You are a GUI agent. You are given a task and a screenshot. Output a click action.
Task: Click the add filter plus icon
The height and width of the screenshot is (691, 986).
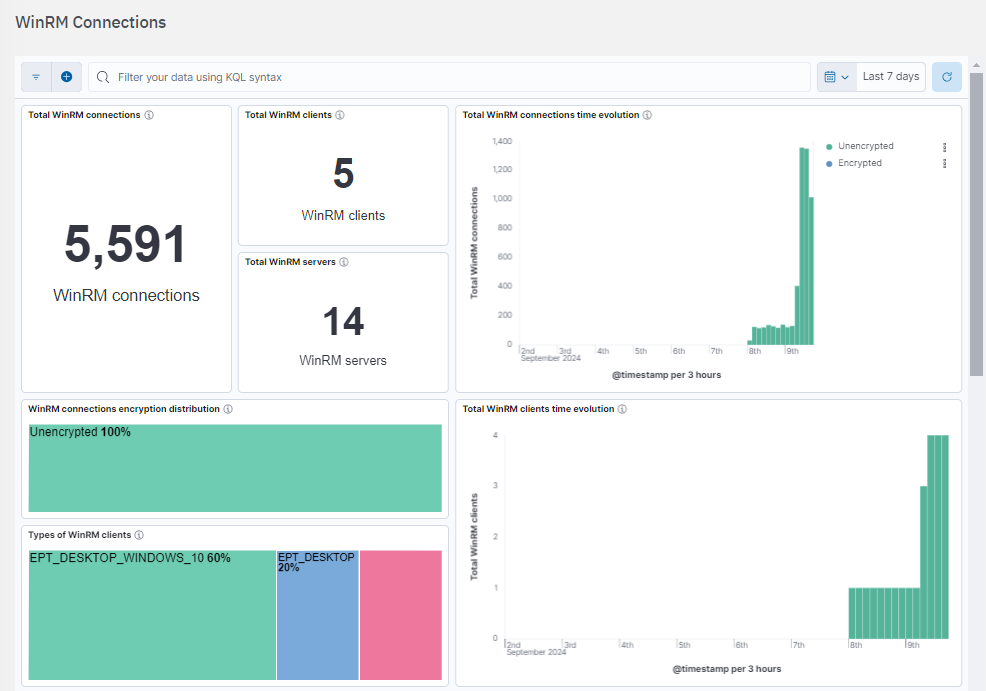point(66,77)
